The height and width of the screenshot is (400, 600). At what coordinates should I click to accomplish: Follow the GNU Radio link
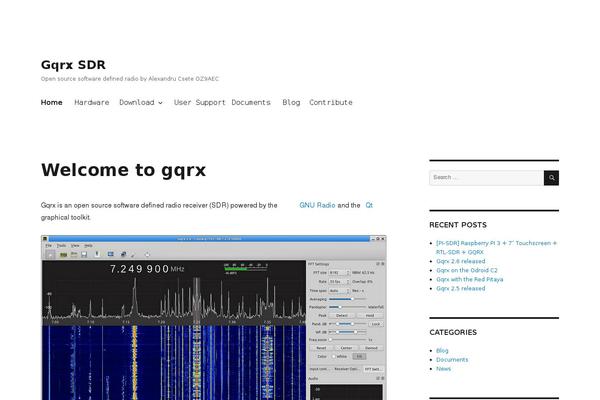point(317,205)
